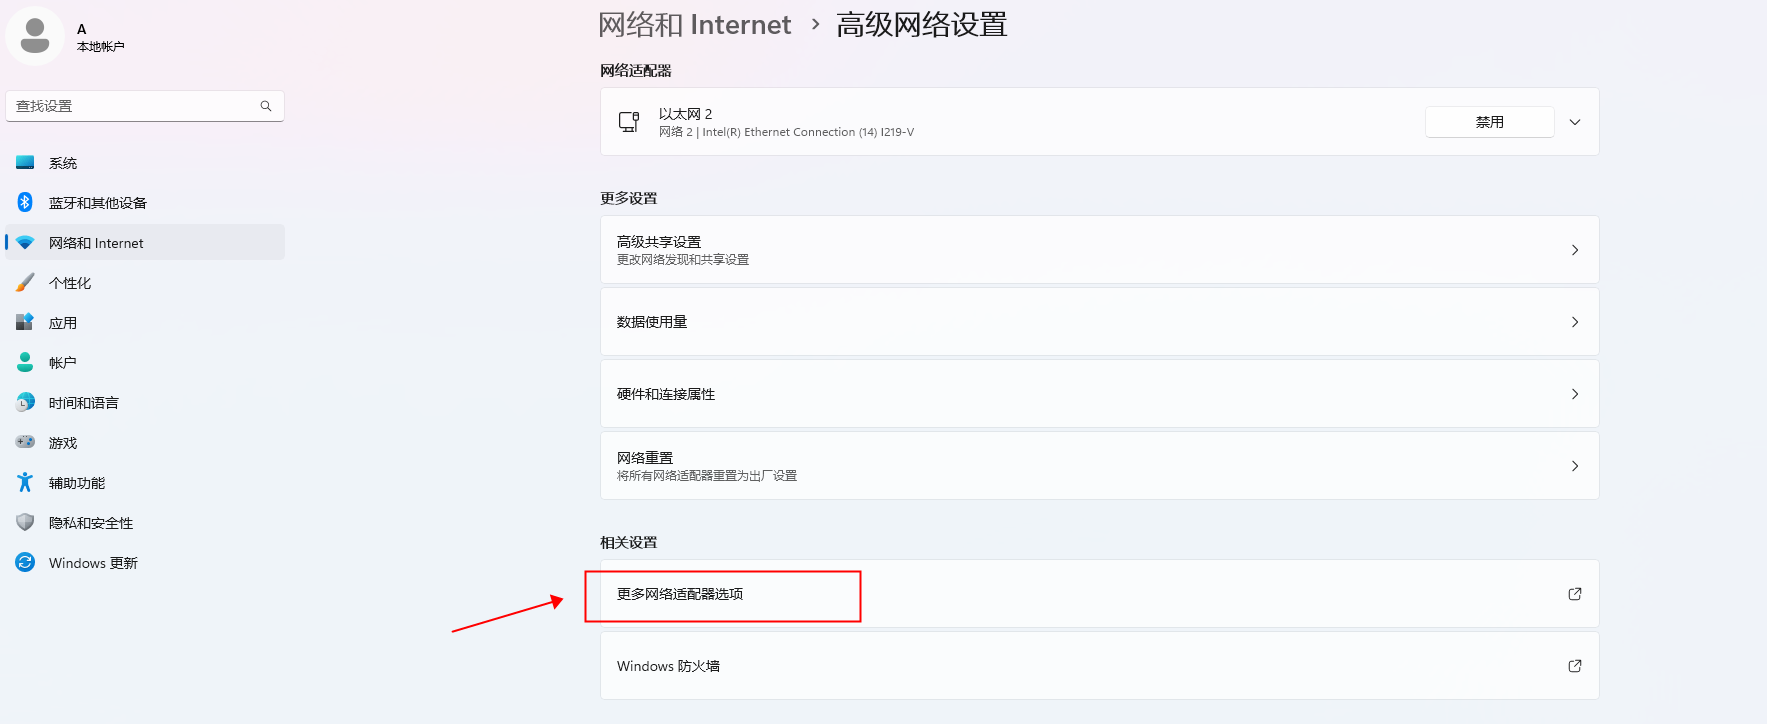Click the 个性化 paintbrush icon
The height and width of the screenshot is (724, 1767).
[x=25, y=282]
